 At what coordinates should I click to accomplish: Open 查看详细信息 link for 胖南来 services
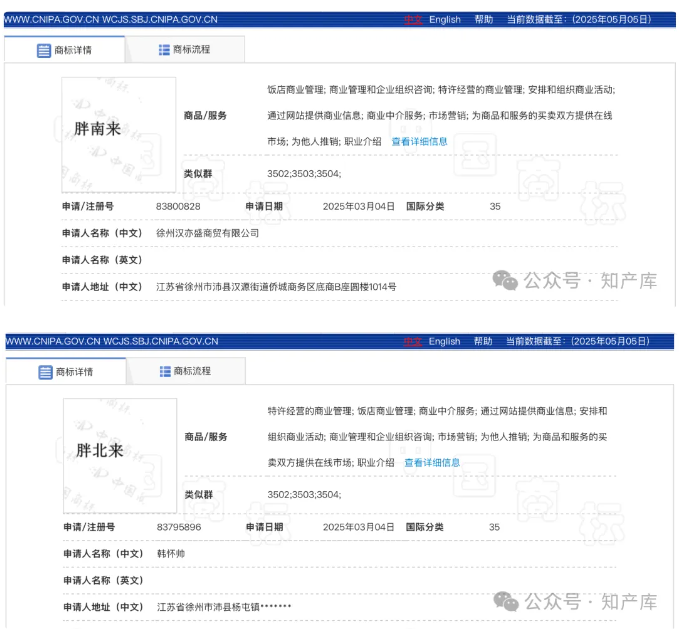419,142
